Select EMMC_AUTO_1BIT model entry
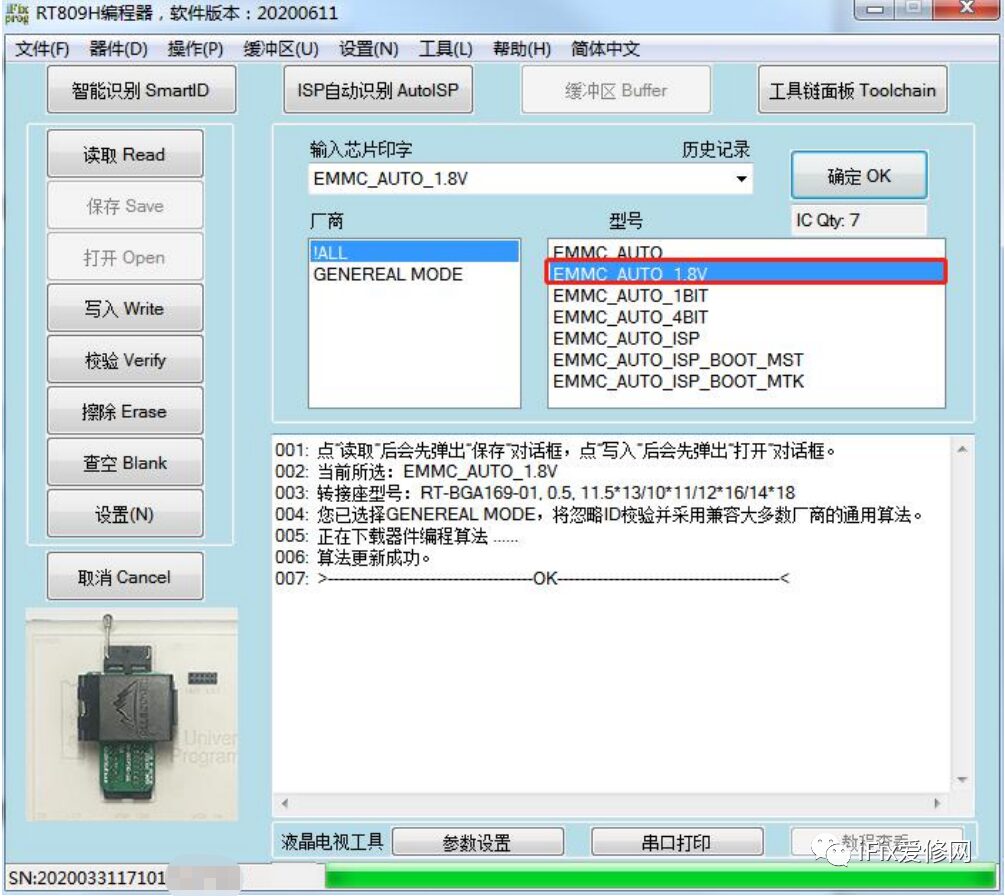 point(746,295)
